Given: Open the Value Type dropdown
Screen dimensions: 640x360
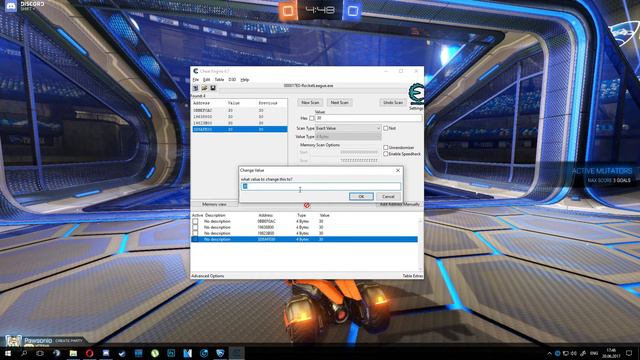Looking at the screenshot, I should coord(348,137).
